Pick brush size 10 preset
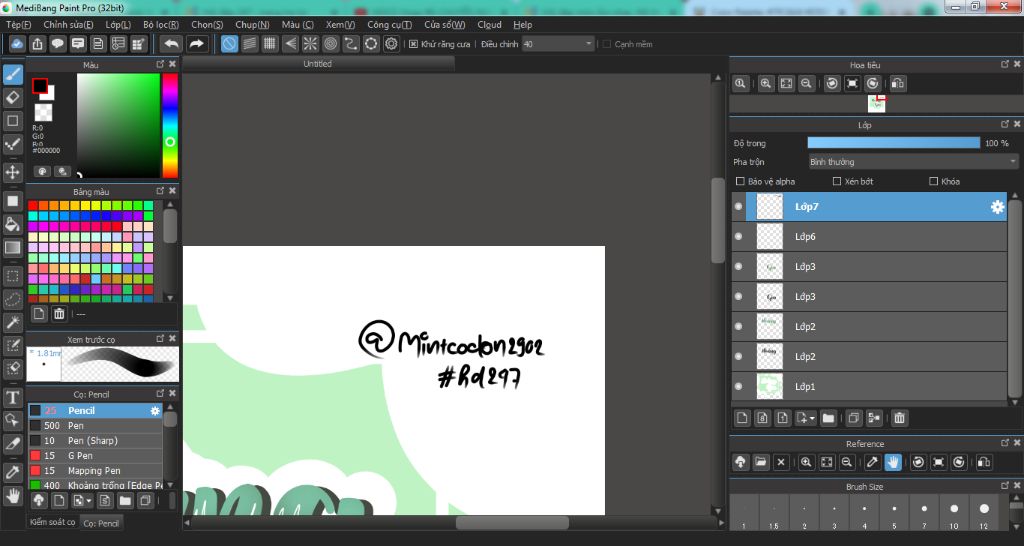1024x546 pixels. click(x=954, y=512)
